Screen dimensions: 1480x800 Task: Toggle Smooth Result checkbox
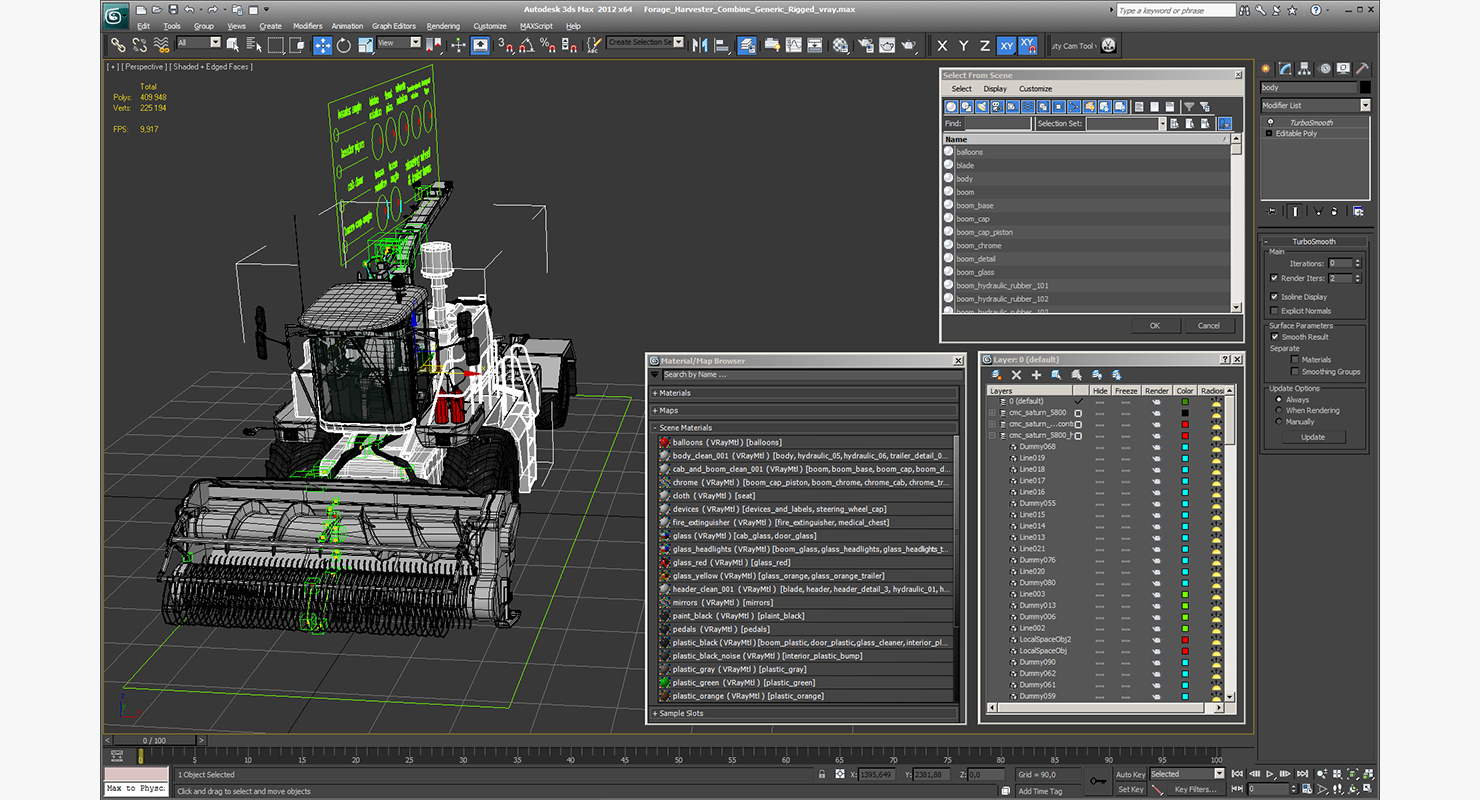[1275, 337]
